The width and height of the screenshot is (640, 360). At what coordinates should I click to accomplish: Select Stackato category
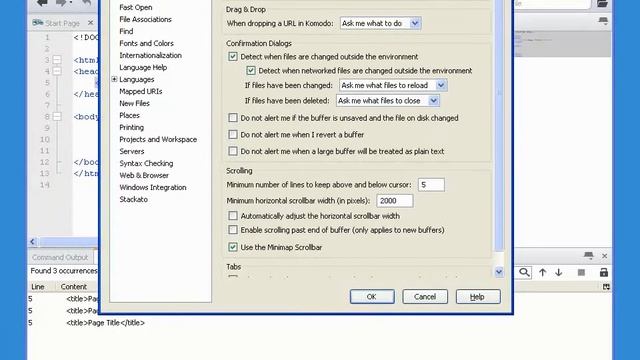click(133, 199)
